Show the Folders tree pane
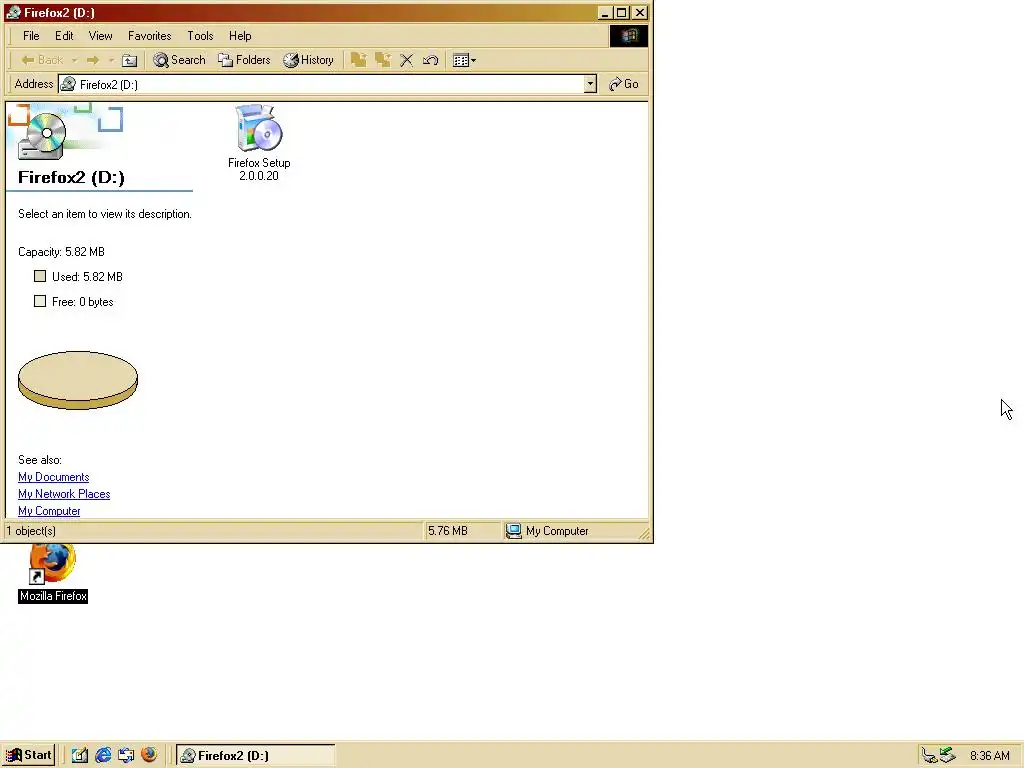The width and height of the screenshot is (1024, 768). tap(244, 60)
